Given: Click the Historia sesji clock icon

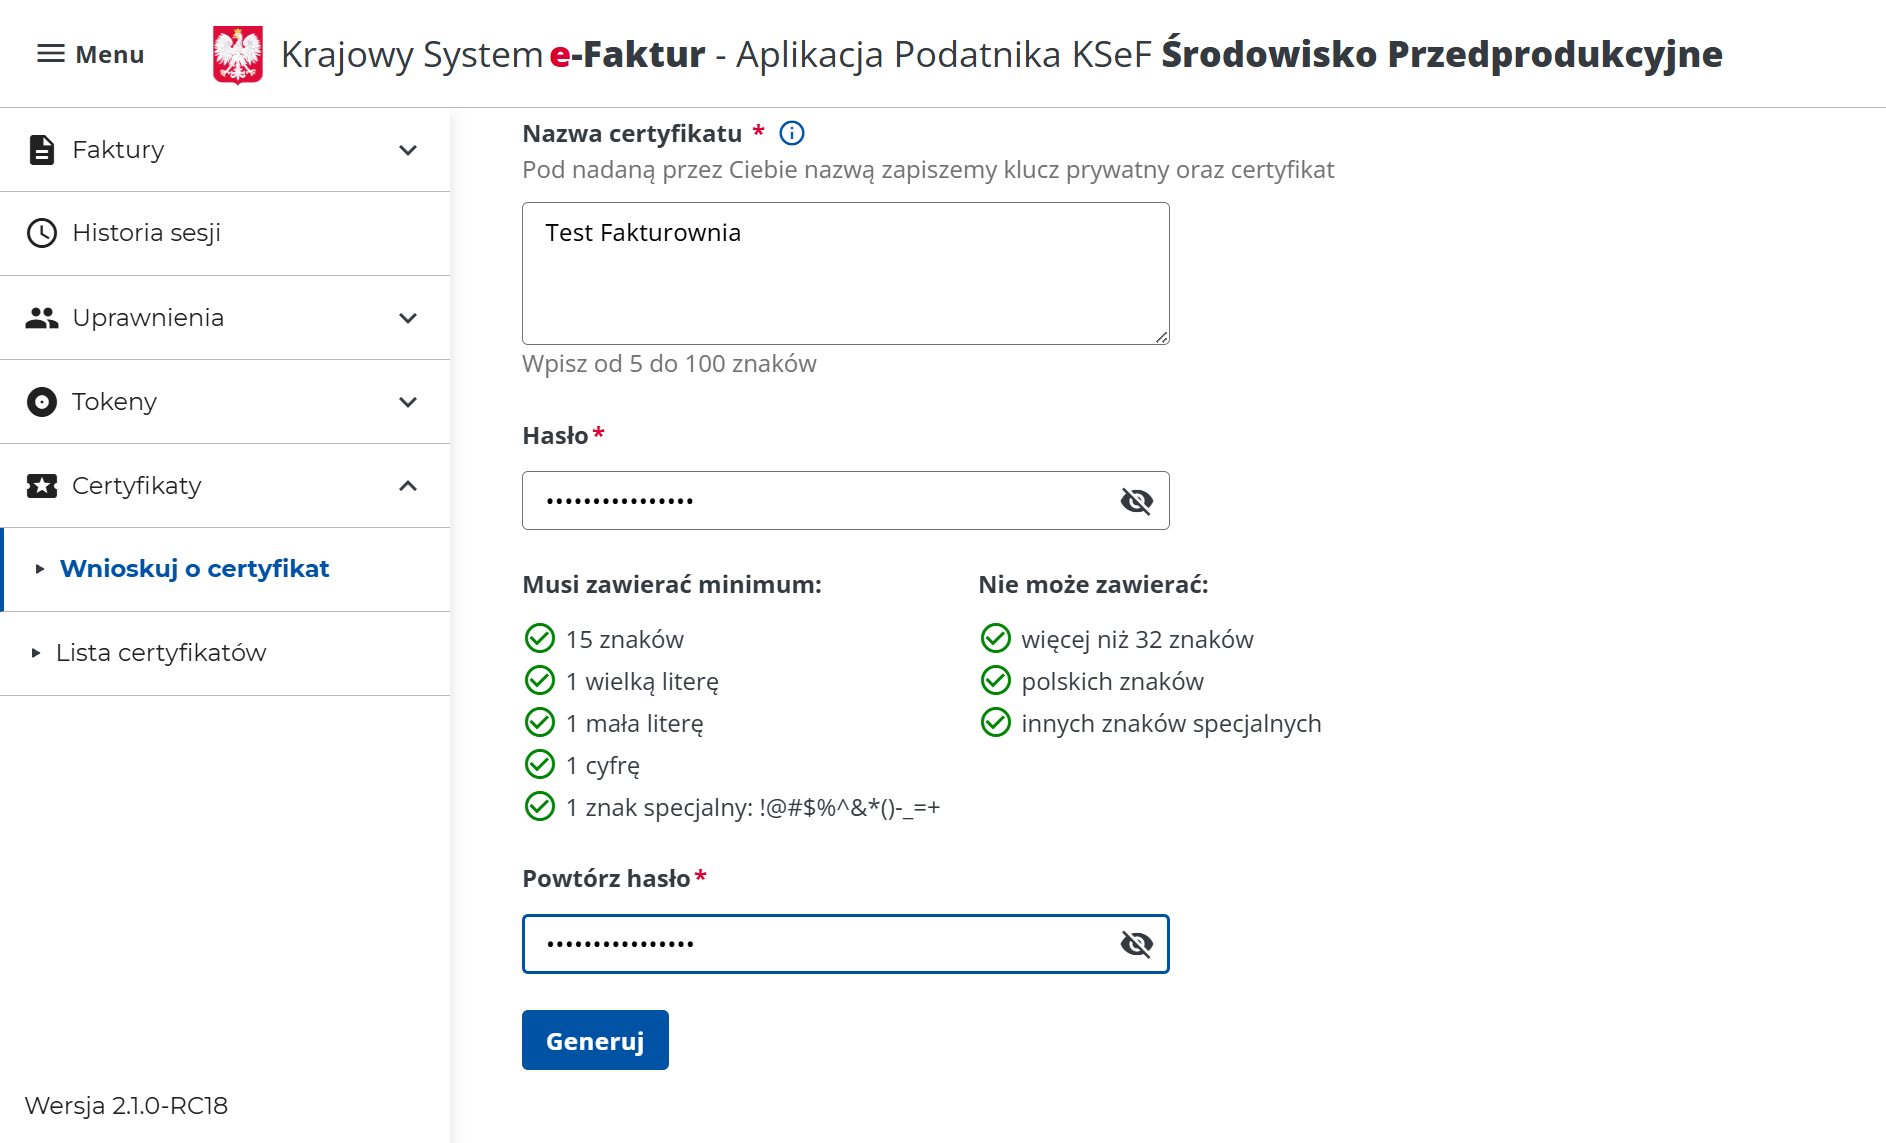Looking at the screenshot, I should coord(41,233).
